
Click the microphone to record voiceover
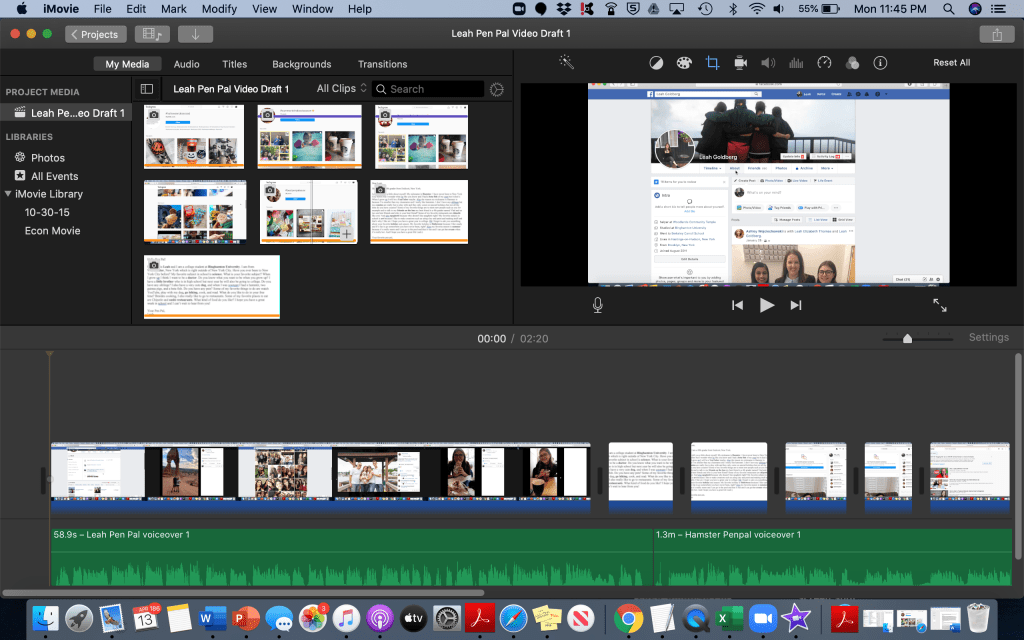point(597,305)
